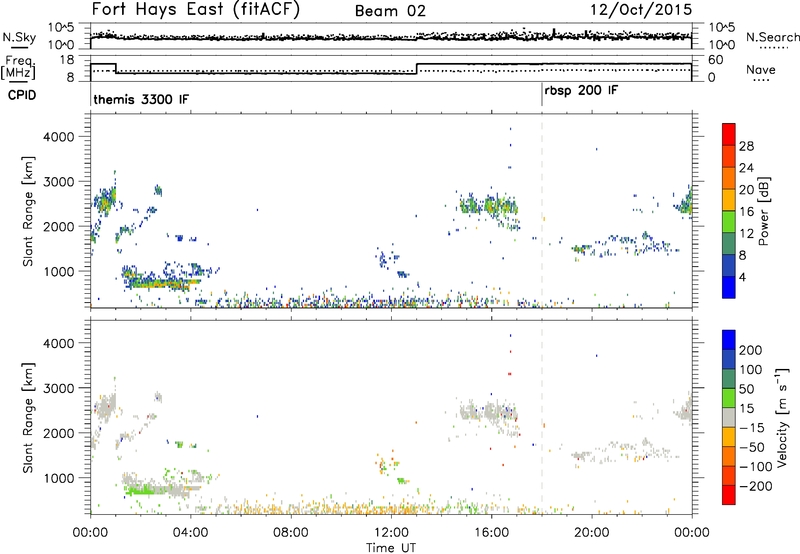Click the "-15" tick on Velocity colorbar
Viewport: 800px width, 554px height.
tap(752, 428)
